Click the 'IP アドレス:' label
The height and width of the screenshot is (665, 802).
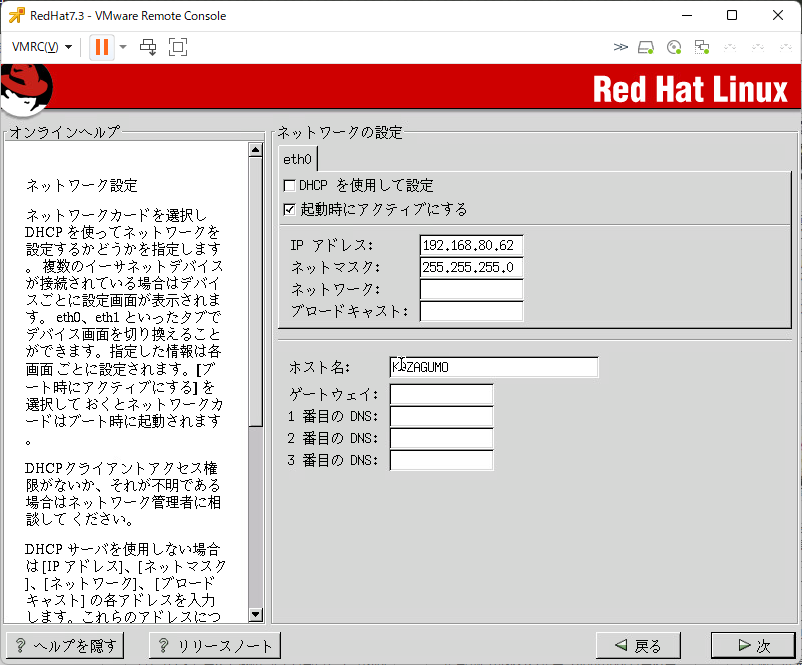[x=332, y=246]
